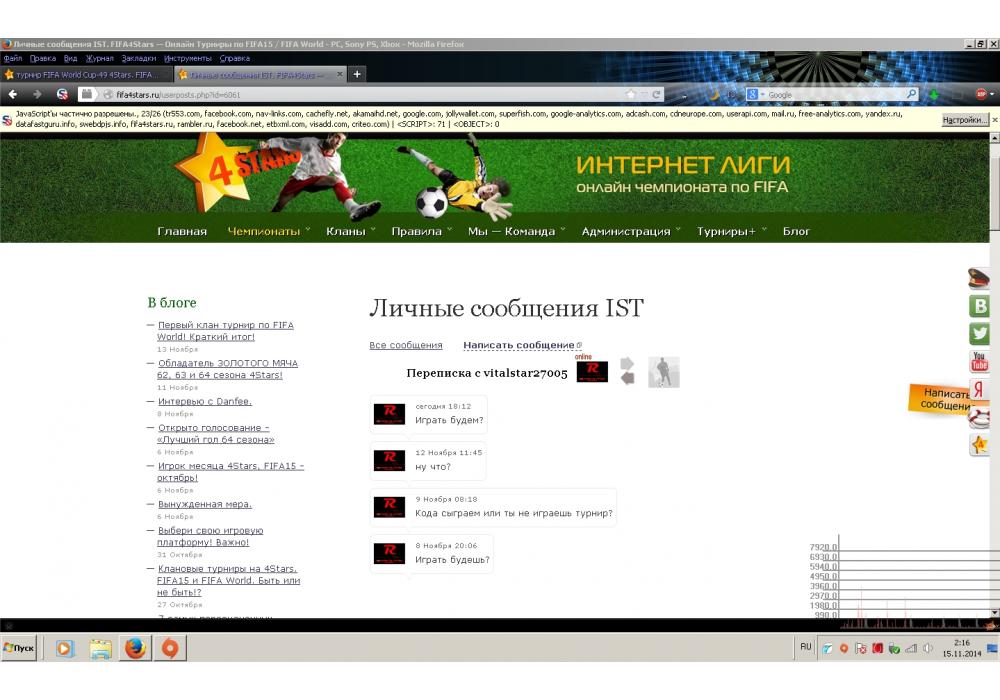1000x700 pixels.
Task: Open the Adblock Plus toolbar icon
Action: click(981, 94)
